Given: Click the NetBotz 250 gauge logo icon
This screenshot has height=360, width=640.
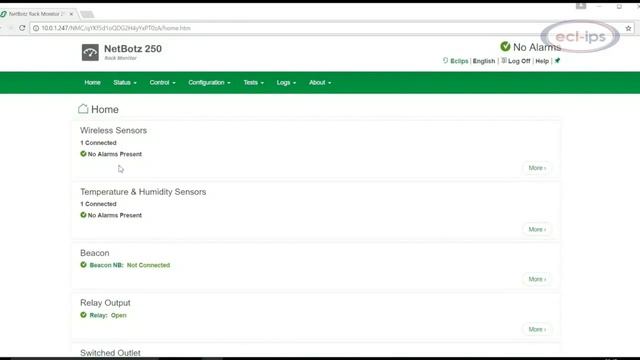Looking at the screenshot, I should point(90,53).
